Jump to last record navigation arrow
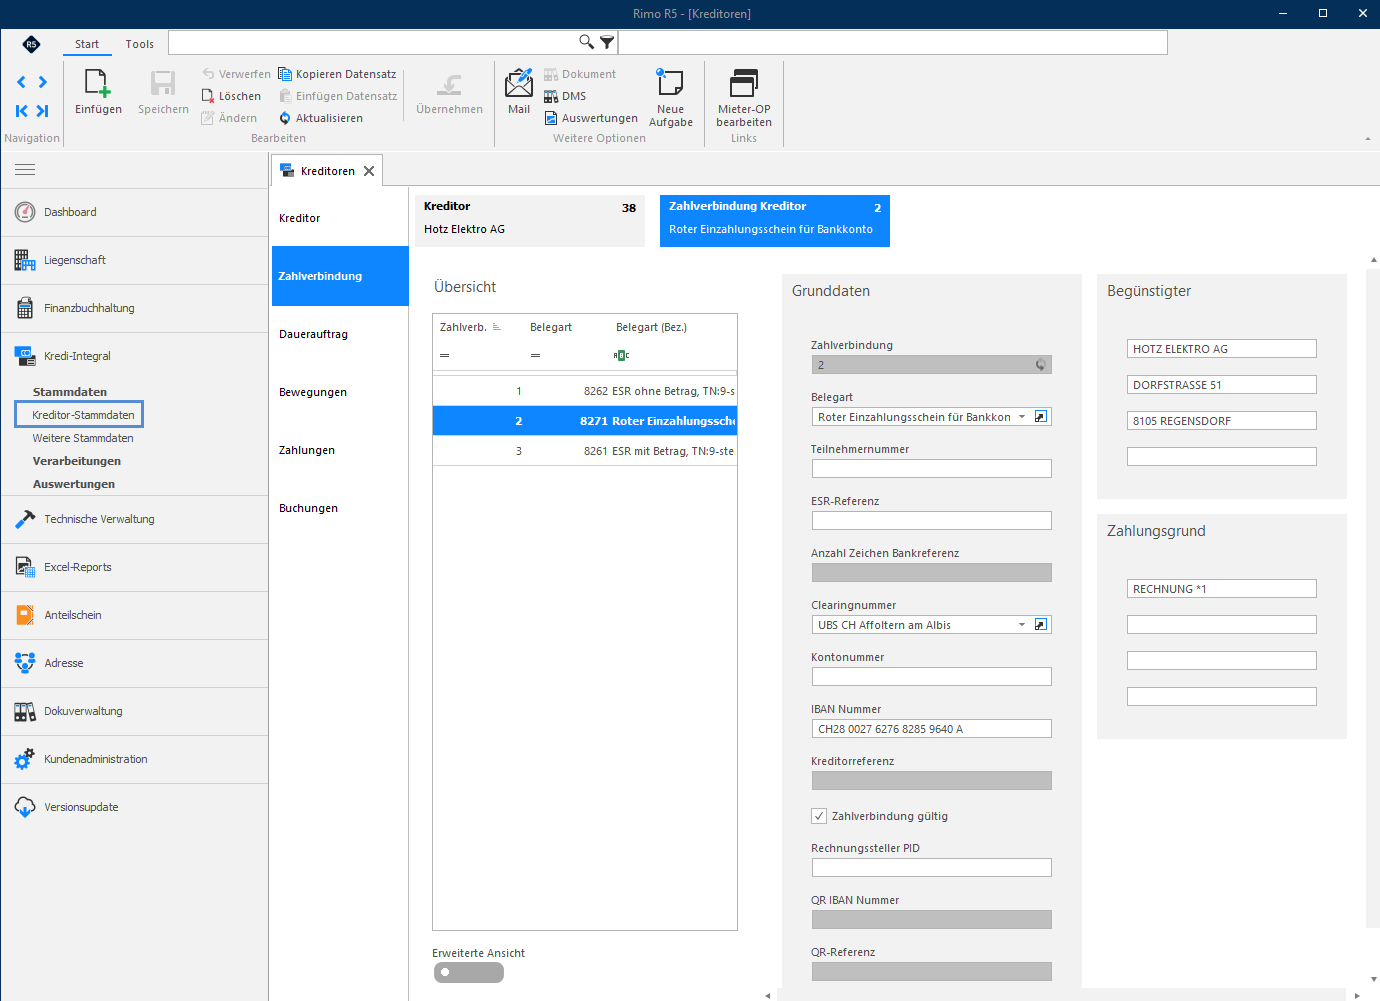Screen dimensions: 1380x1001 pos(42,111)
